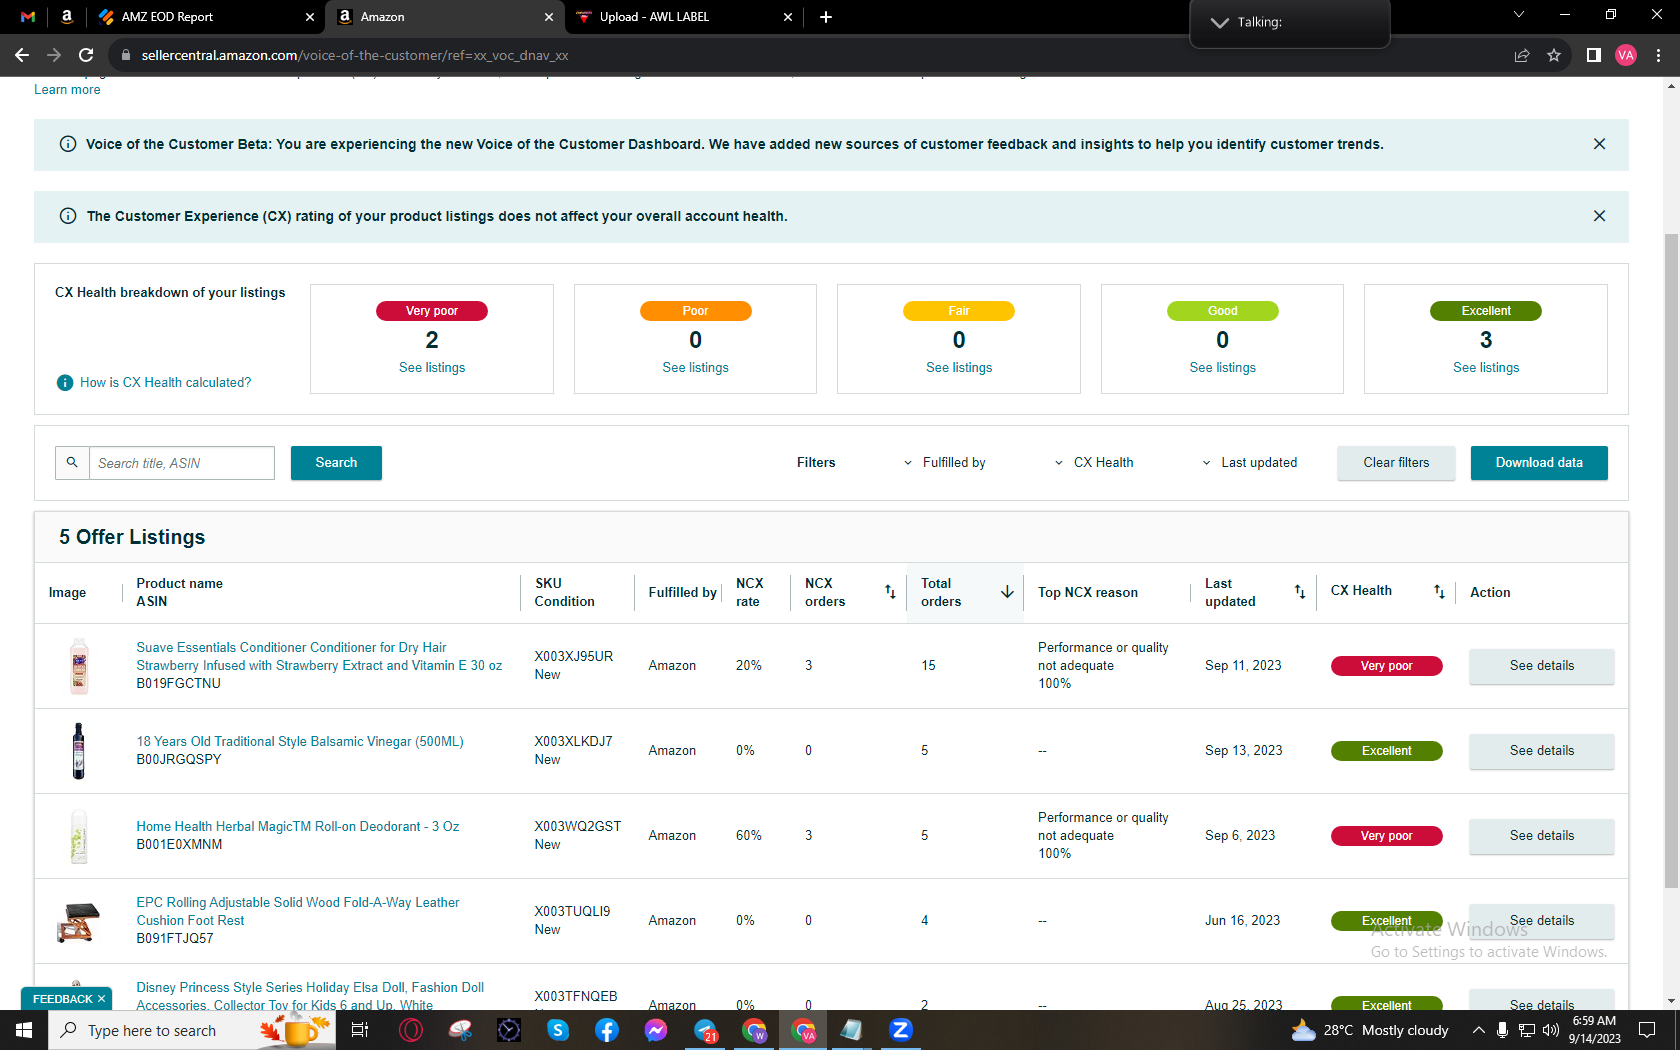Open the 18 Years Old Balsamic Vinegar link
This screenshot has height=1050, width=1680.
[x=300, y=742]
